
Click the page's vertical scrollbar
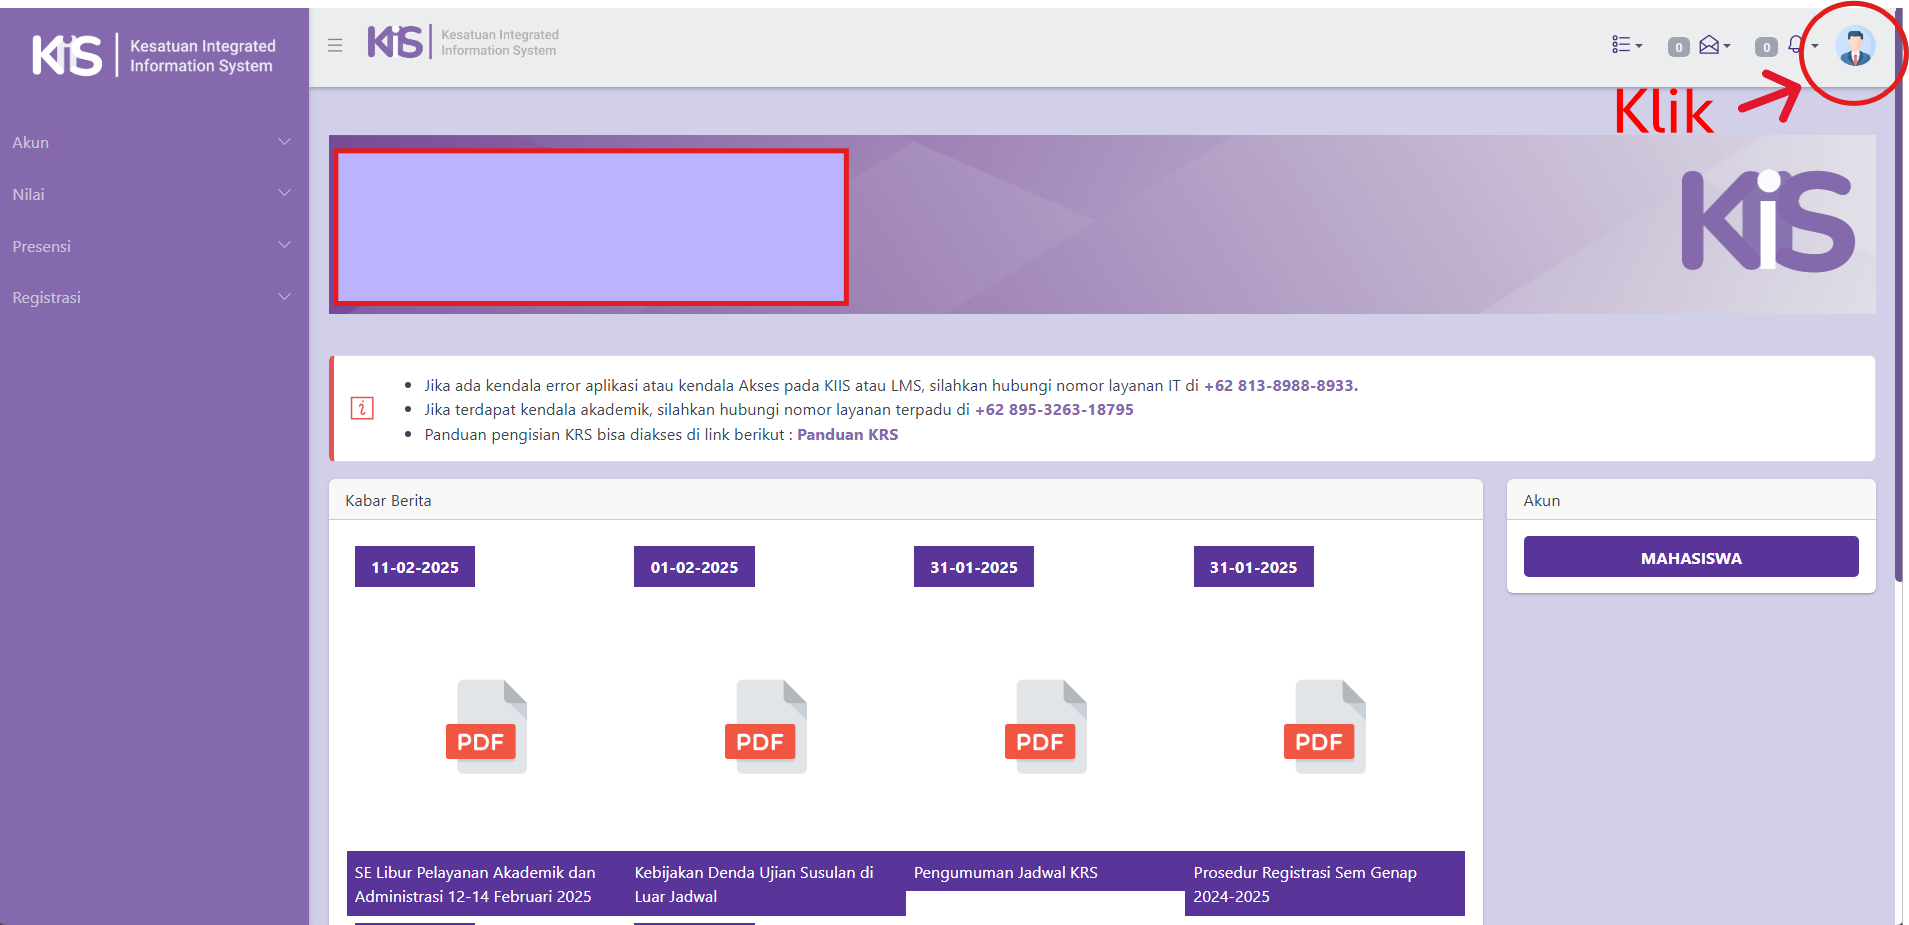[1900, 300]
